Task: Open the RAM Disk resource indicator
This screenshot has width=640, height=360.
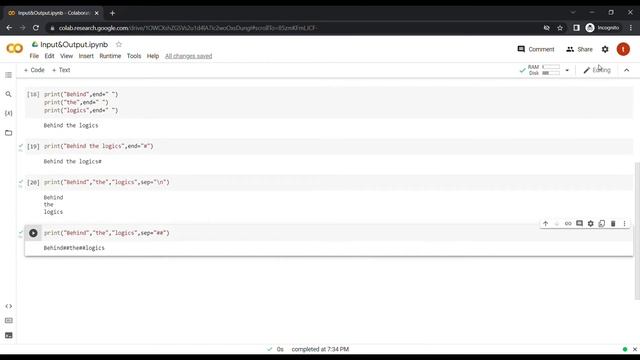Action: (540, 70)
